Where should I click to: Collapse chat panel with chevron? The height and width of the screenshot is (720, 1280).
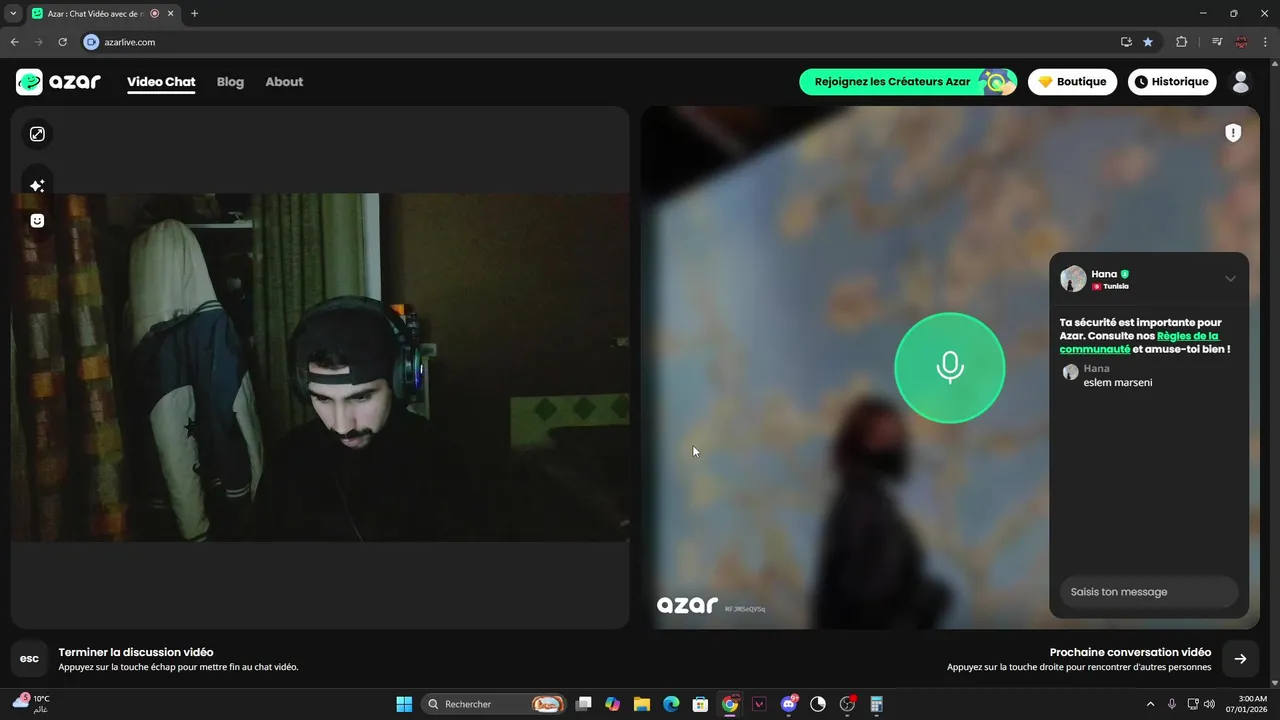coord(1230,279)
